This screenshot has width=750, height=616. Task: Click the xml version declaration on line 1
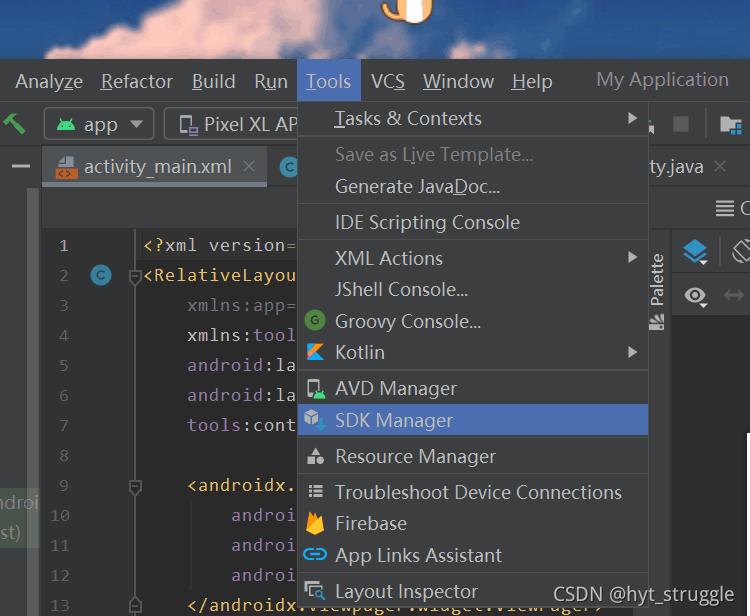click(x=220, y=245)
